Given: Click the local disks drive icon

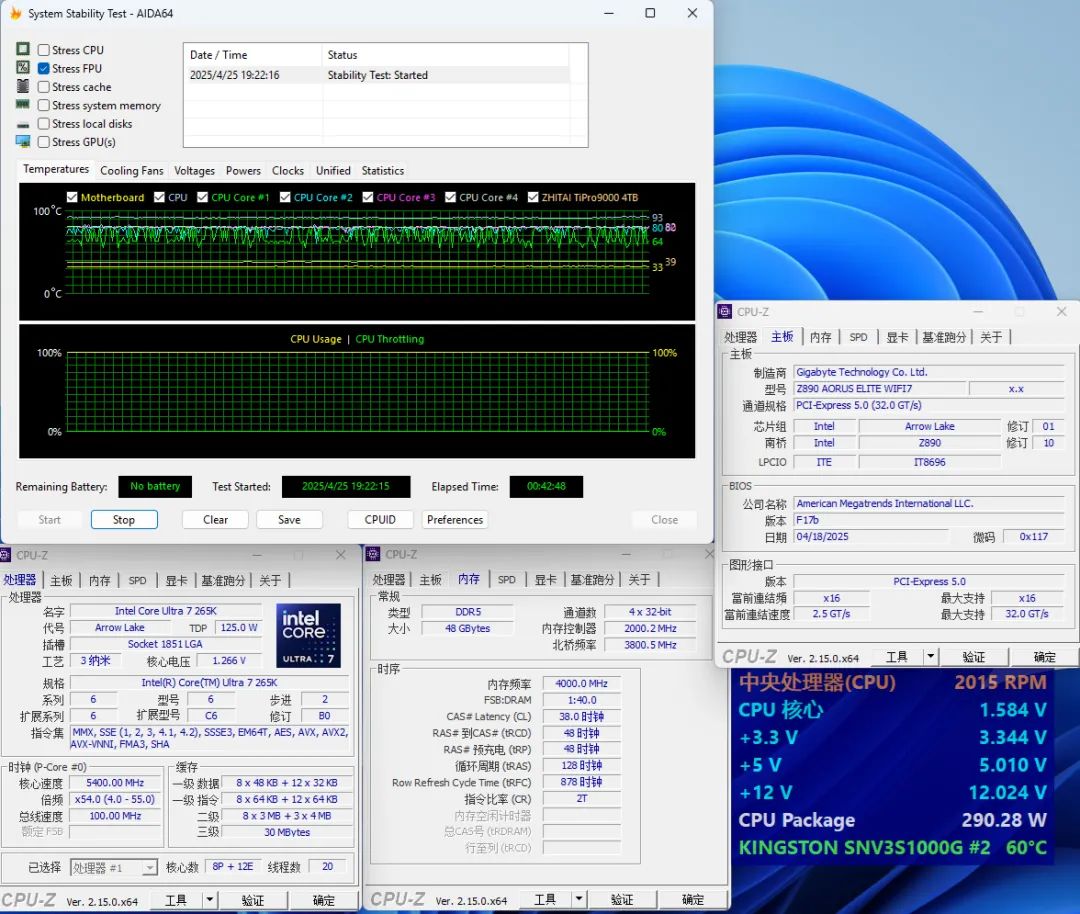Looking at the screenshot, I should click(23, 125).
